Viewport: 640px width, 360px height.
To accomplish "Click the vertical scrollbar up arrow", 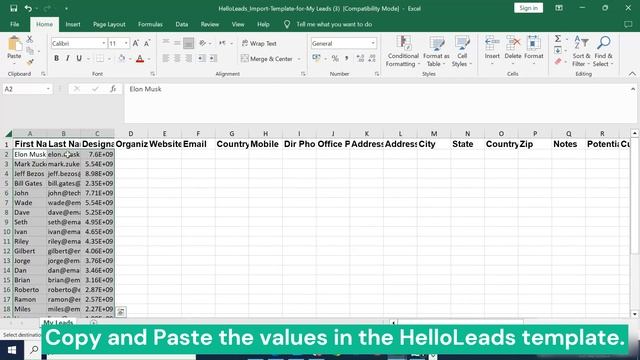I will [634, 133].
